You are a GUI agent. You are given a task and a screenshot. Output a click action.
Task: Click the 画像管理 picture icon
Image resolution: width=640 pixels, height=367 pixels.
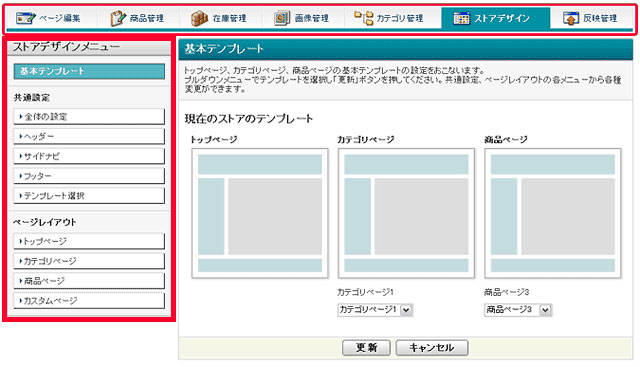(x=282, y=18)
